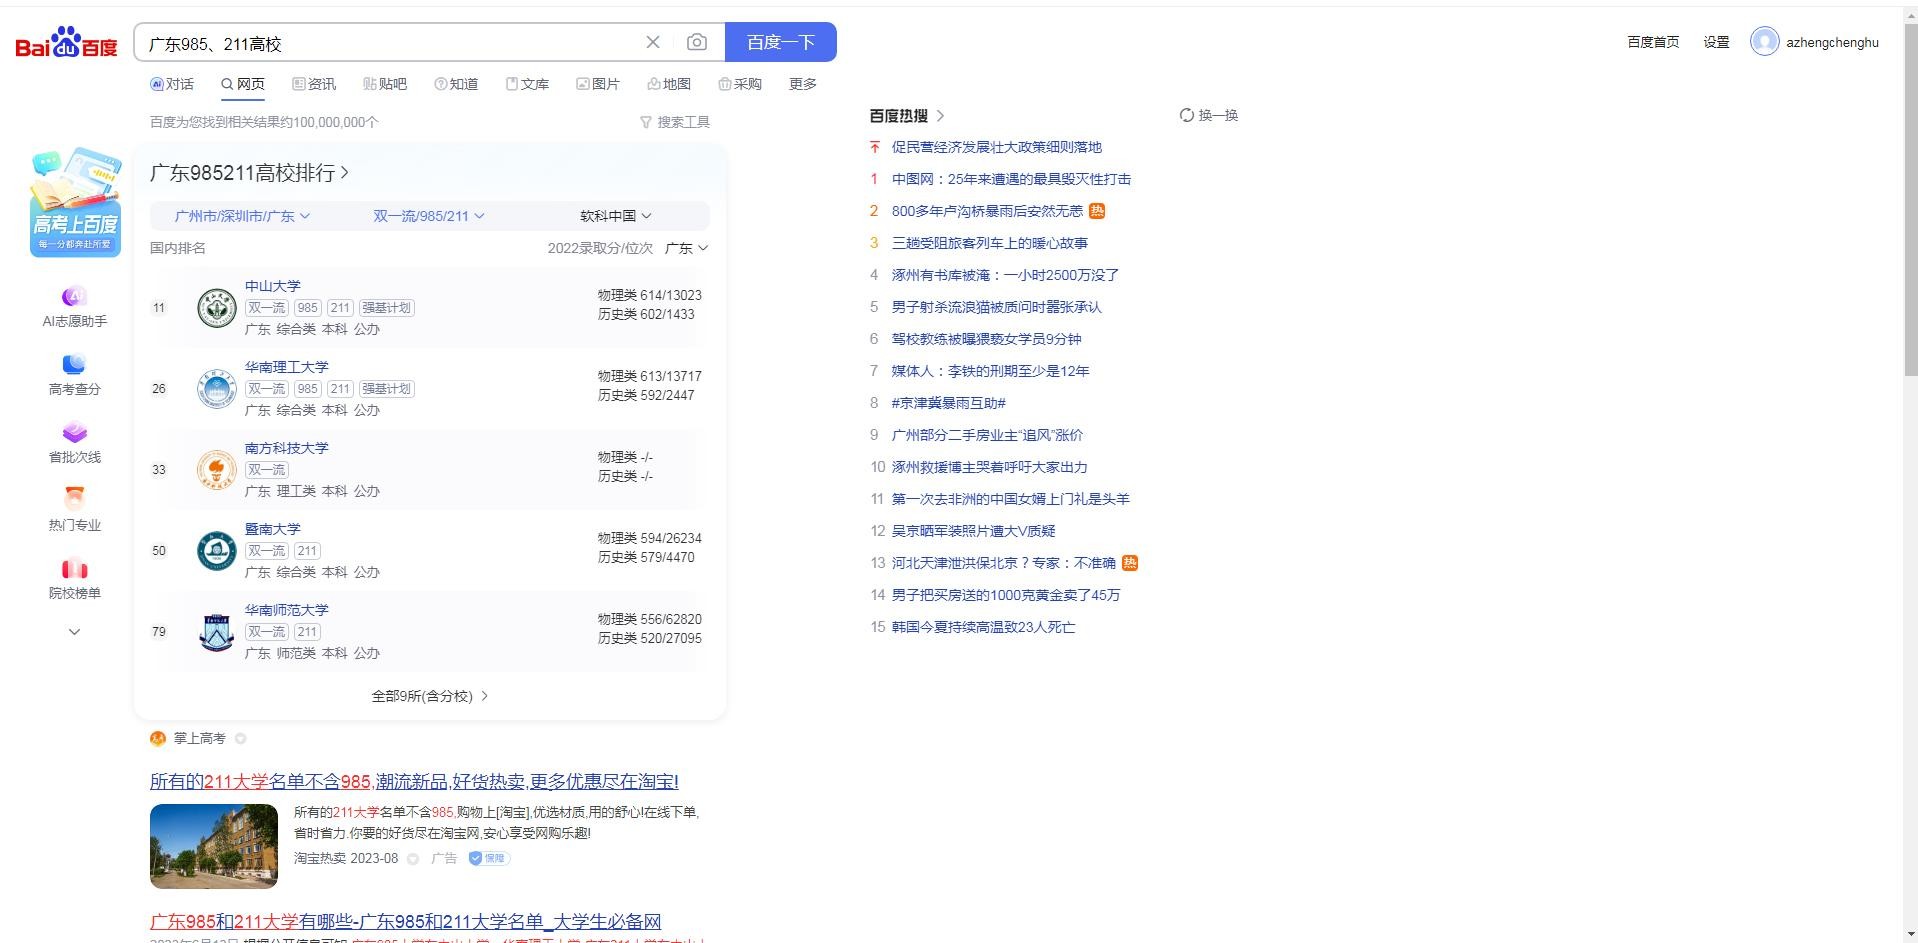Refresh hot searches with 换一换

pos(1209,115)
